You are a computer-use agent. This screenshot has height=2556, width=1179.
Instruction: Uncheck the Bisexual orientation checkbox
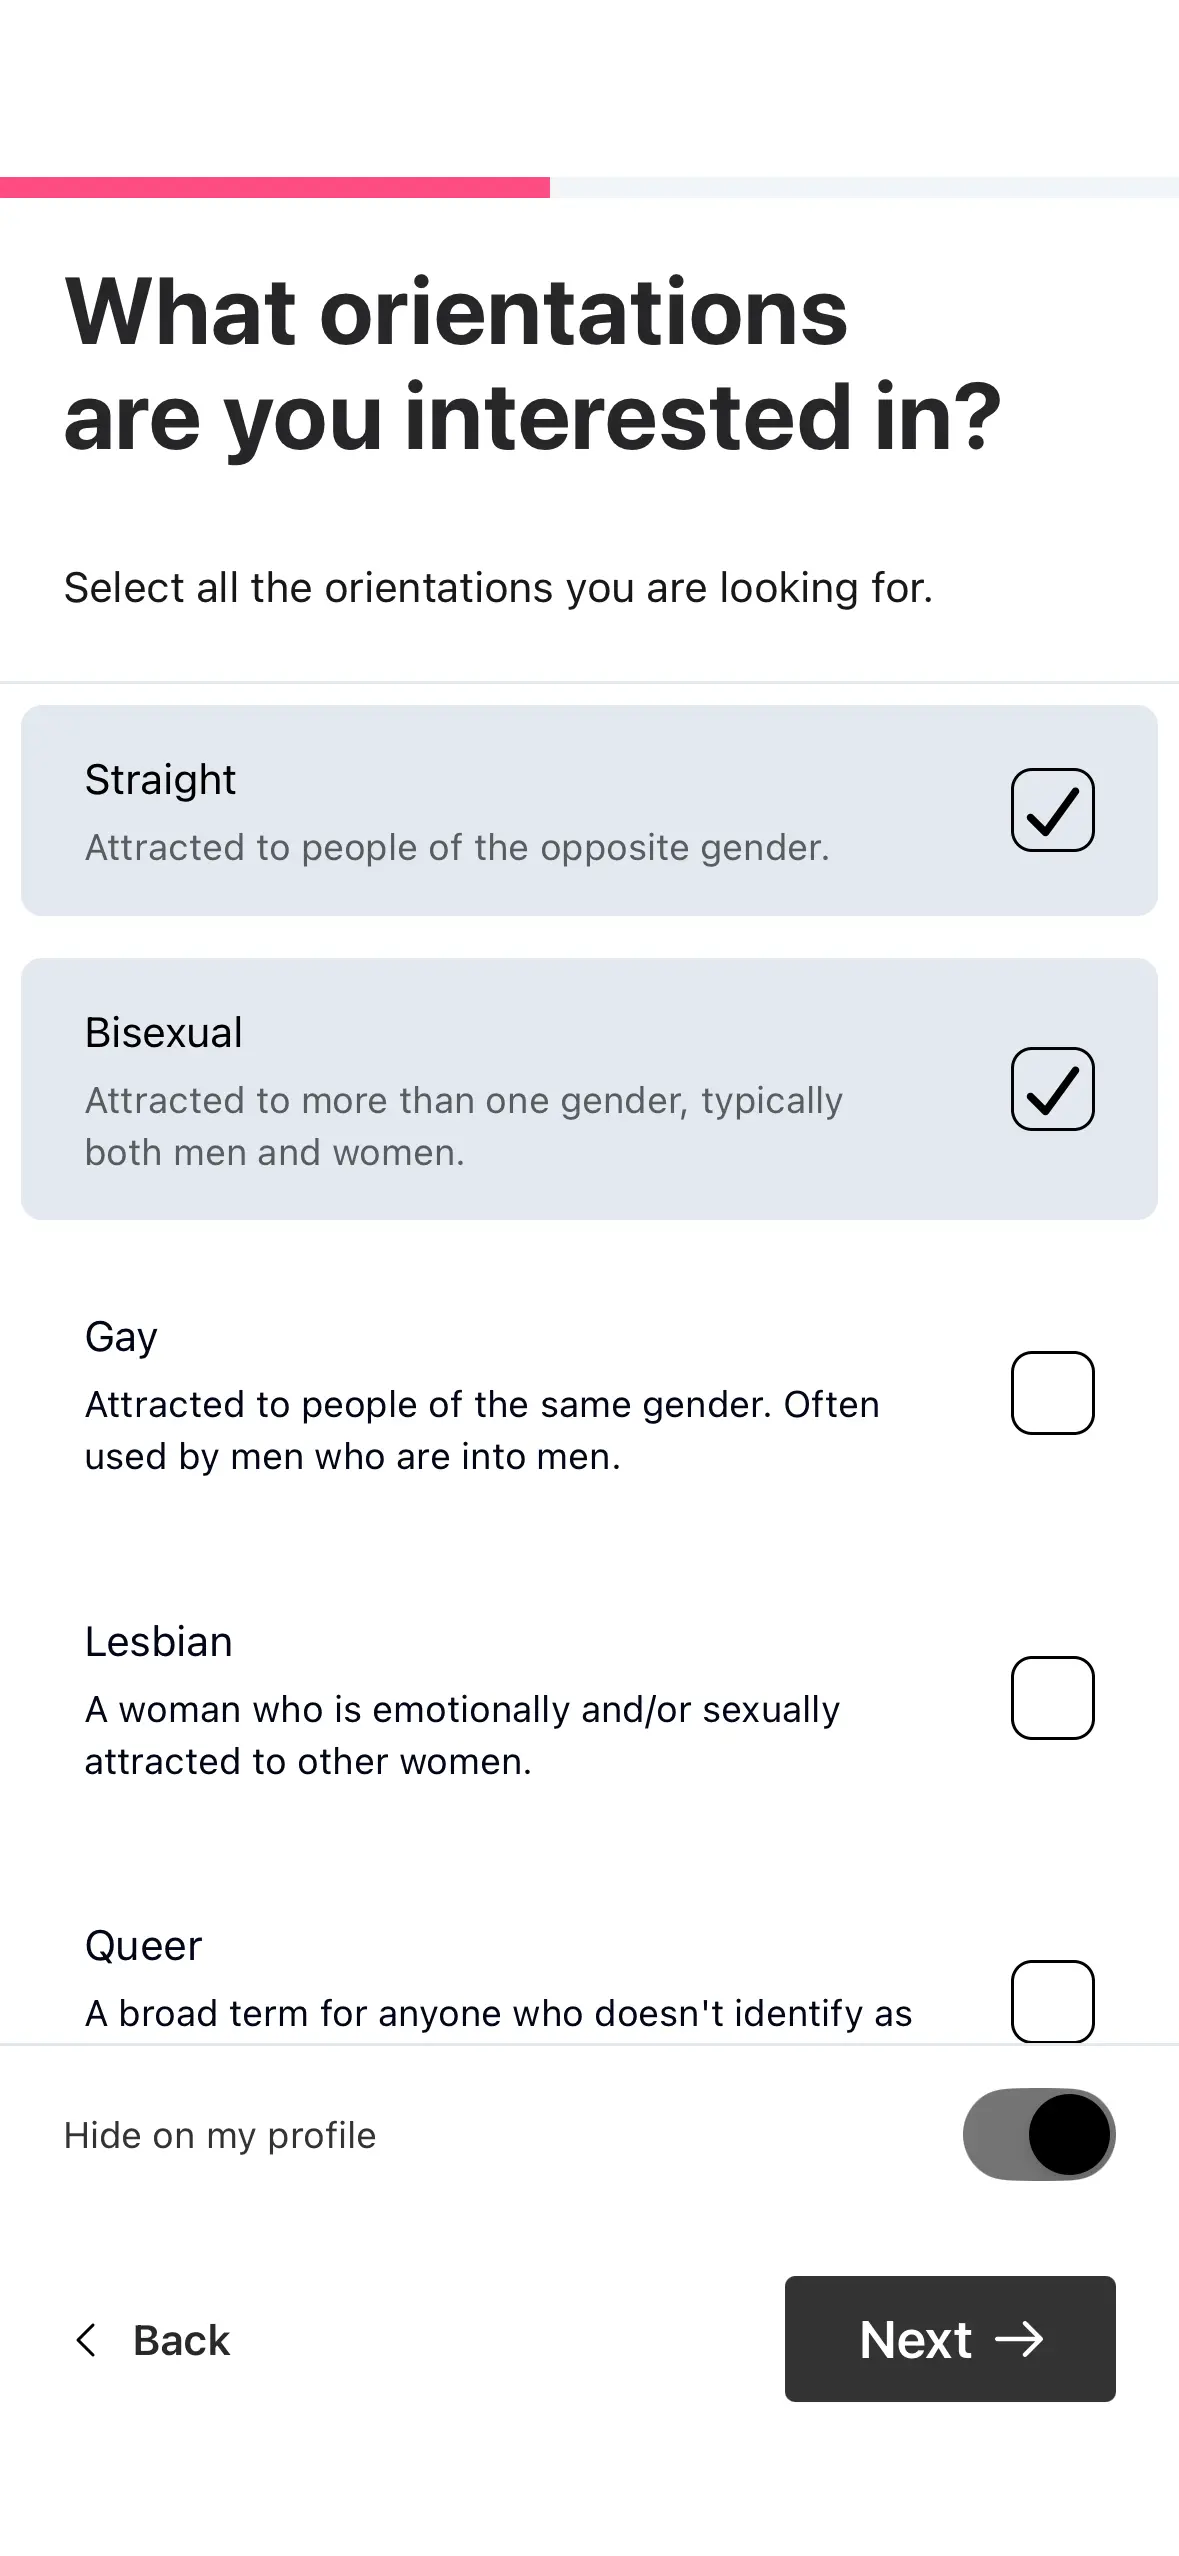[1052, 1089]
